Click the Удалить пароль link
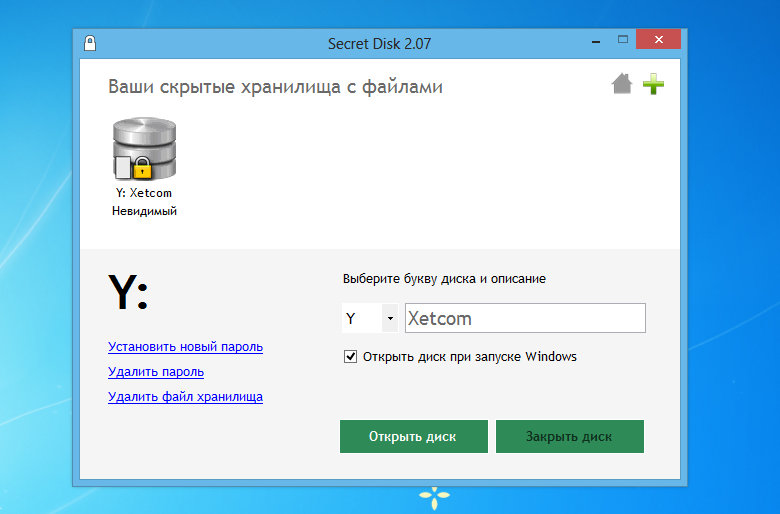Viewport: 780px width, 514px height. click(x=156, y=372)
